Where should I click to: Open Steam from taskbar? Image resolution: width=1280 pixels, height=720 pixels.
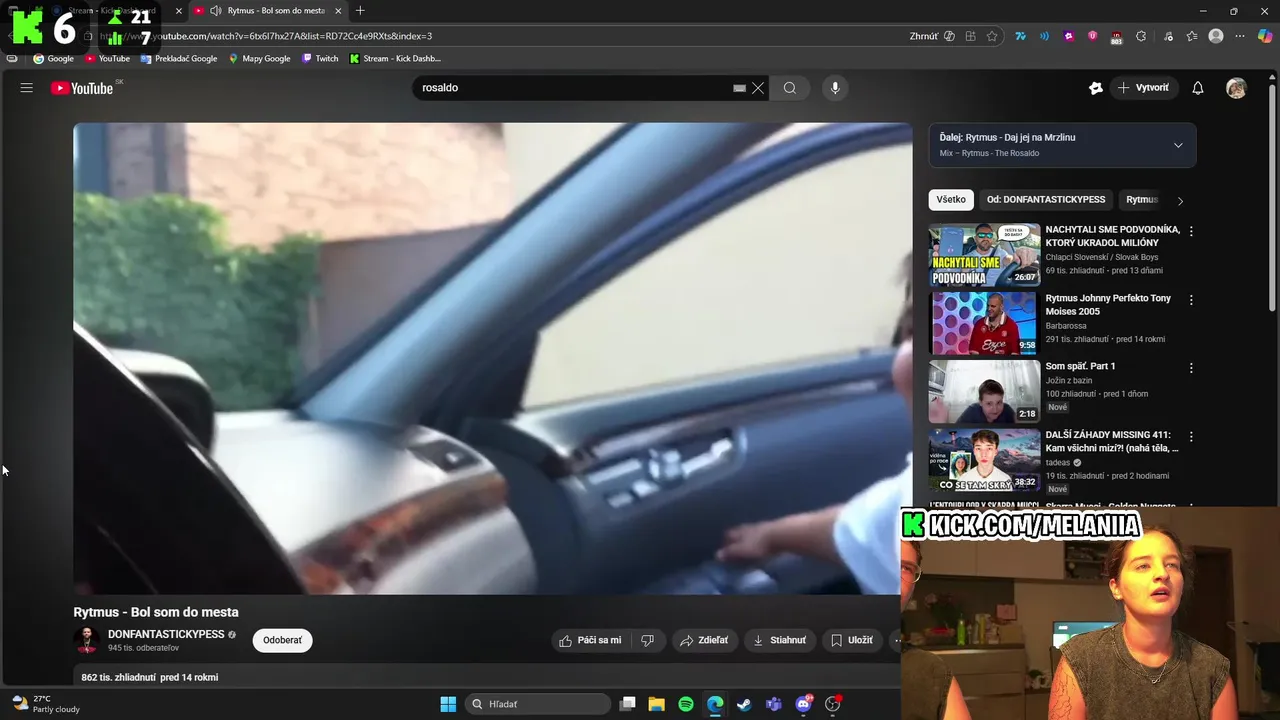coord(744,704)
